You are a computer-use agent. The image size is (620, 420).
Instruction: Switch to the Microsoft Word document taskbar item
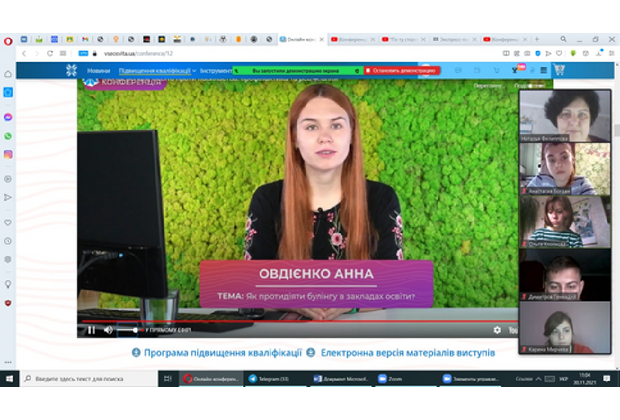341,379
